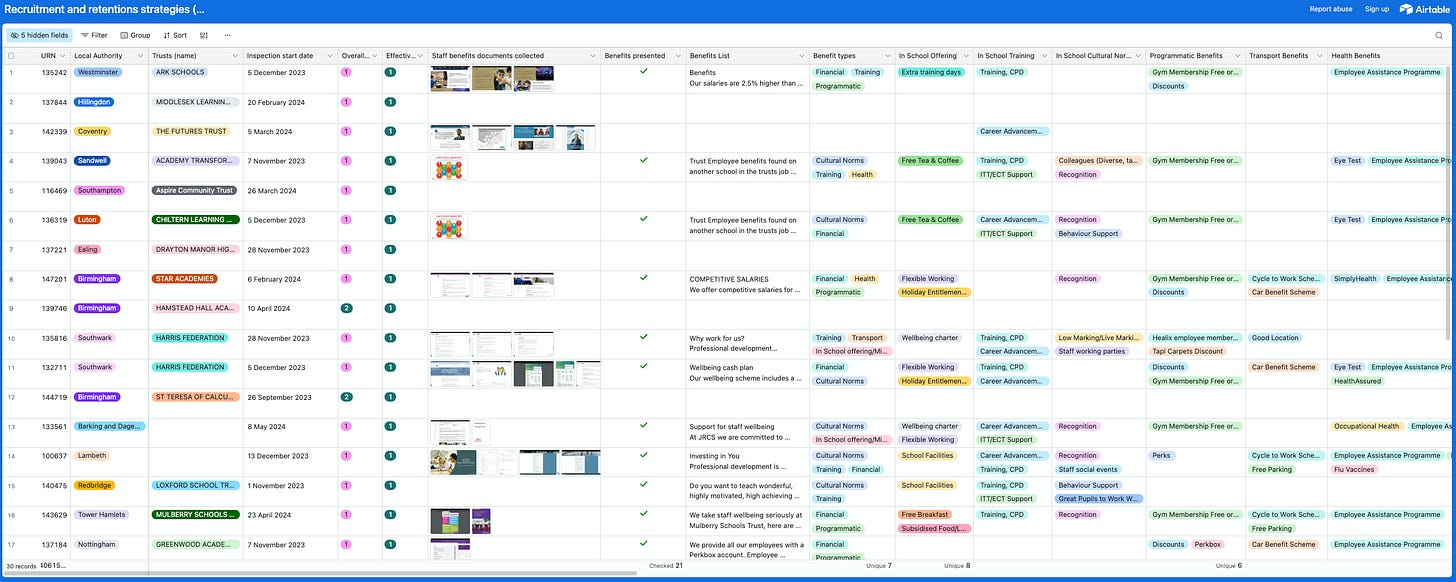The image size is (1456, 582).
Task: Select the Coventry local authority tag
Action: coord(92,131)
